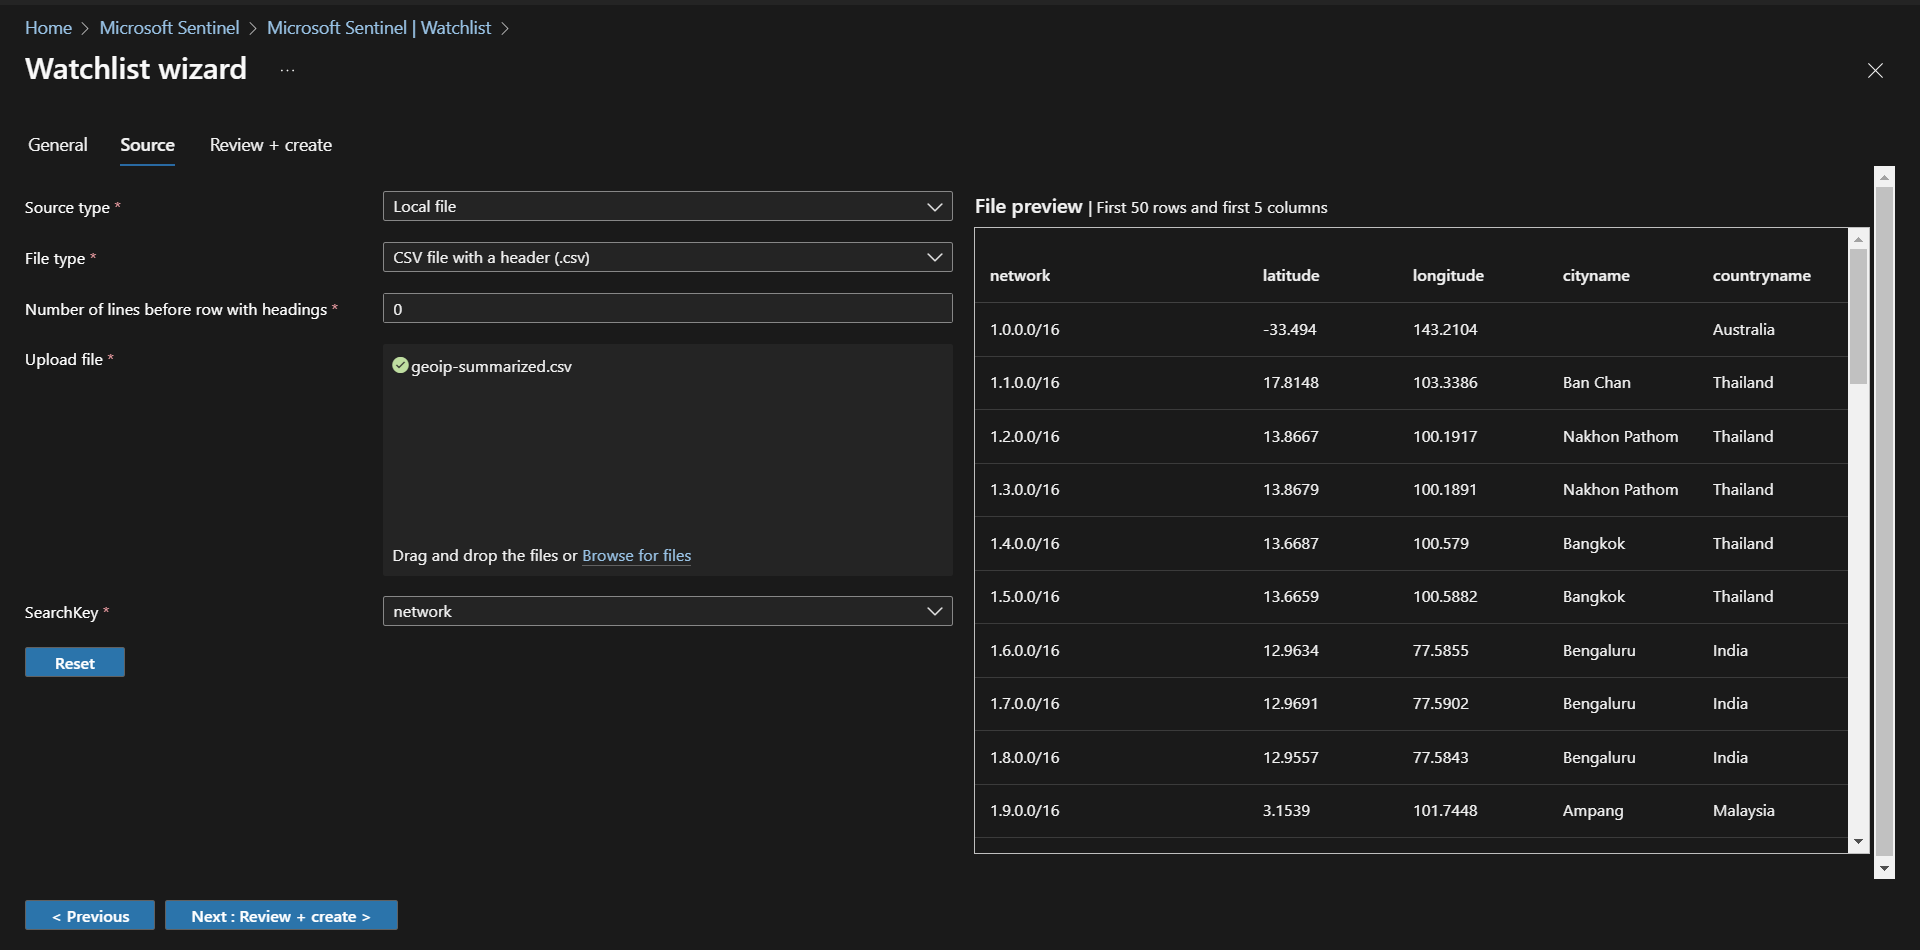
Task: Click the latitude column header
Action: (1291, 275)
